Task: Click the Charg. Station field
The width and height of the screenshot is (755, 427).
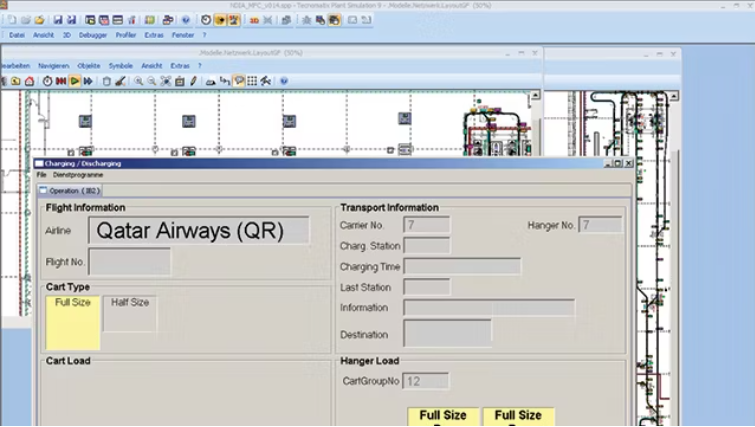Action: (x=427, y=246)
